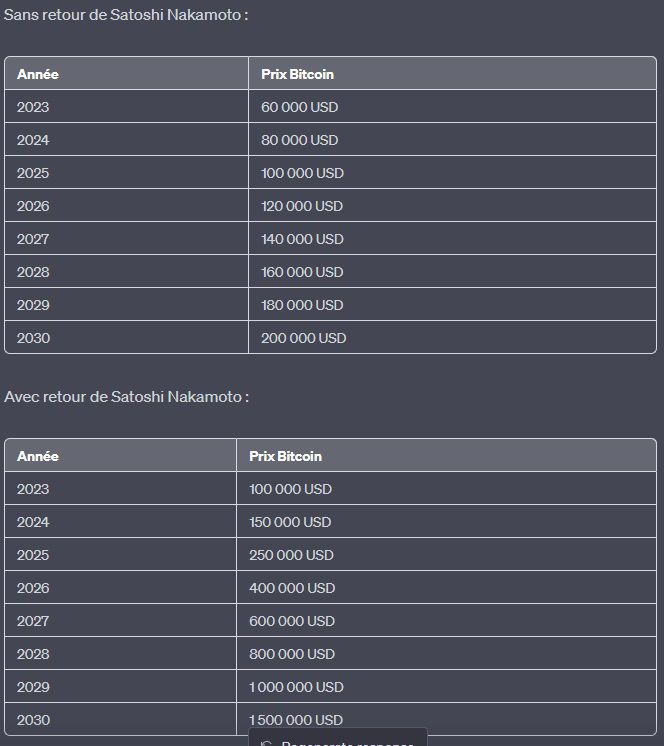The width and height of the screenshot is (664, 746).
Task: Click the 1 500 000 USD price cell
Action: click(x=296, y=719)
